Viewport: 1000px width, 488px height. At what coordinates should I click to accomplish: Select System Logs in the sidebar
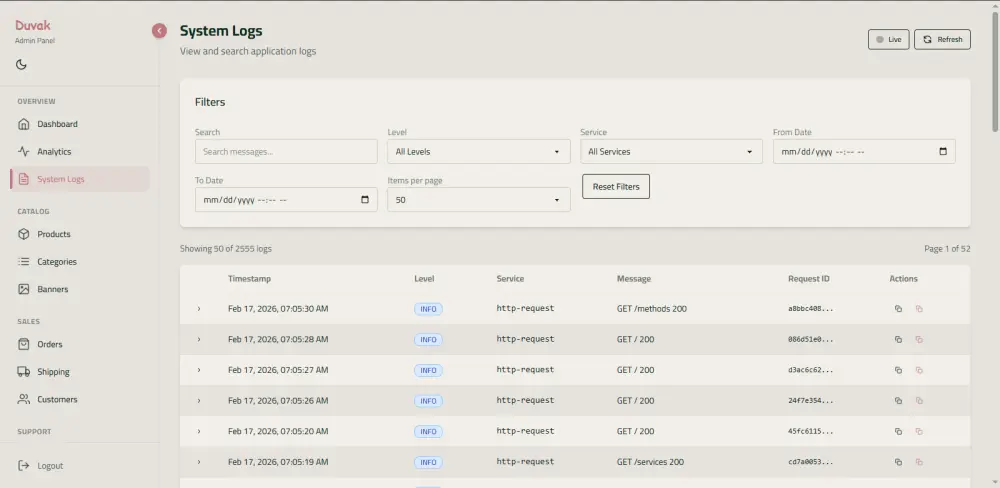coord(80,179)
